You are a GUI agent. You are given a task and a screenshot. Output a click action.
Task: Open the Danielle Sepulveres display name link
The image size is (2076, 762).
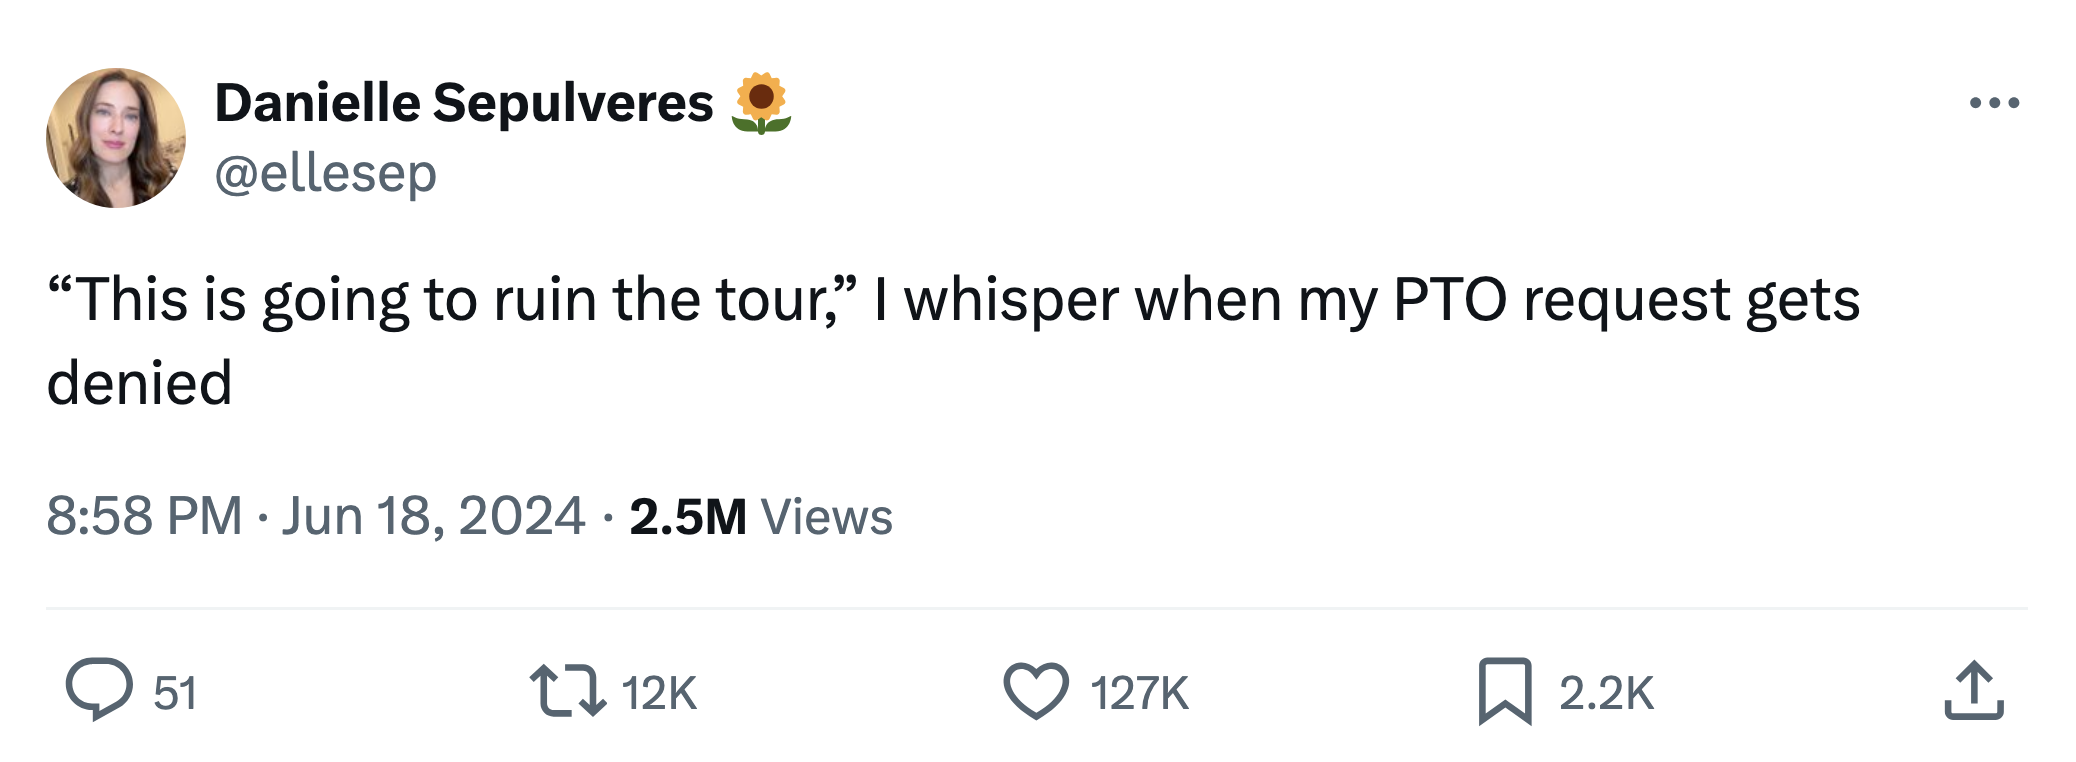tap(464, 103)
